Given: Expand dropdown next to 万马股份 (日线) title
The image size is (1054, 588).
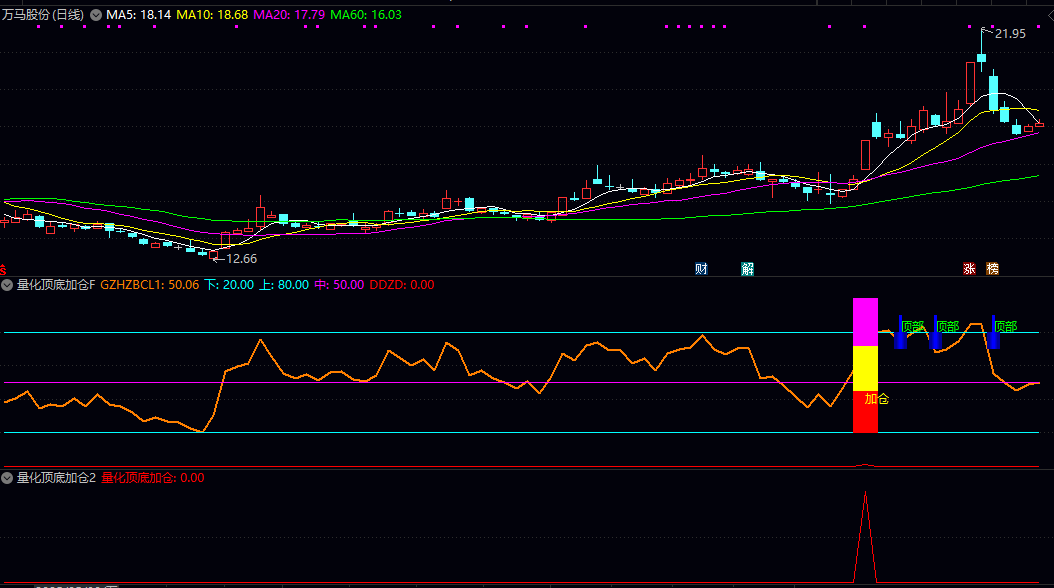Looking at the screenshot, I should coord(96,15).
